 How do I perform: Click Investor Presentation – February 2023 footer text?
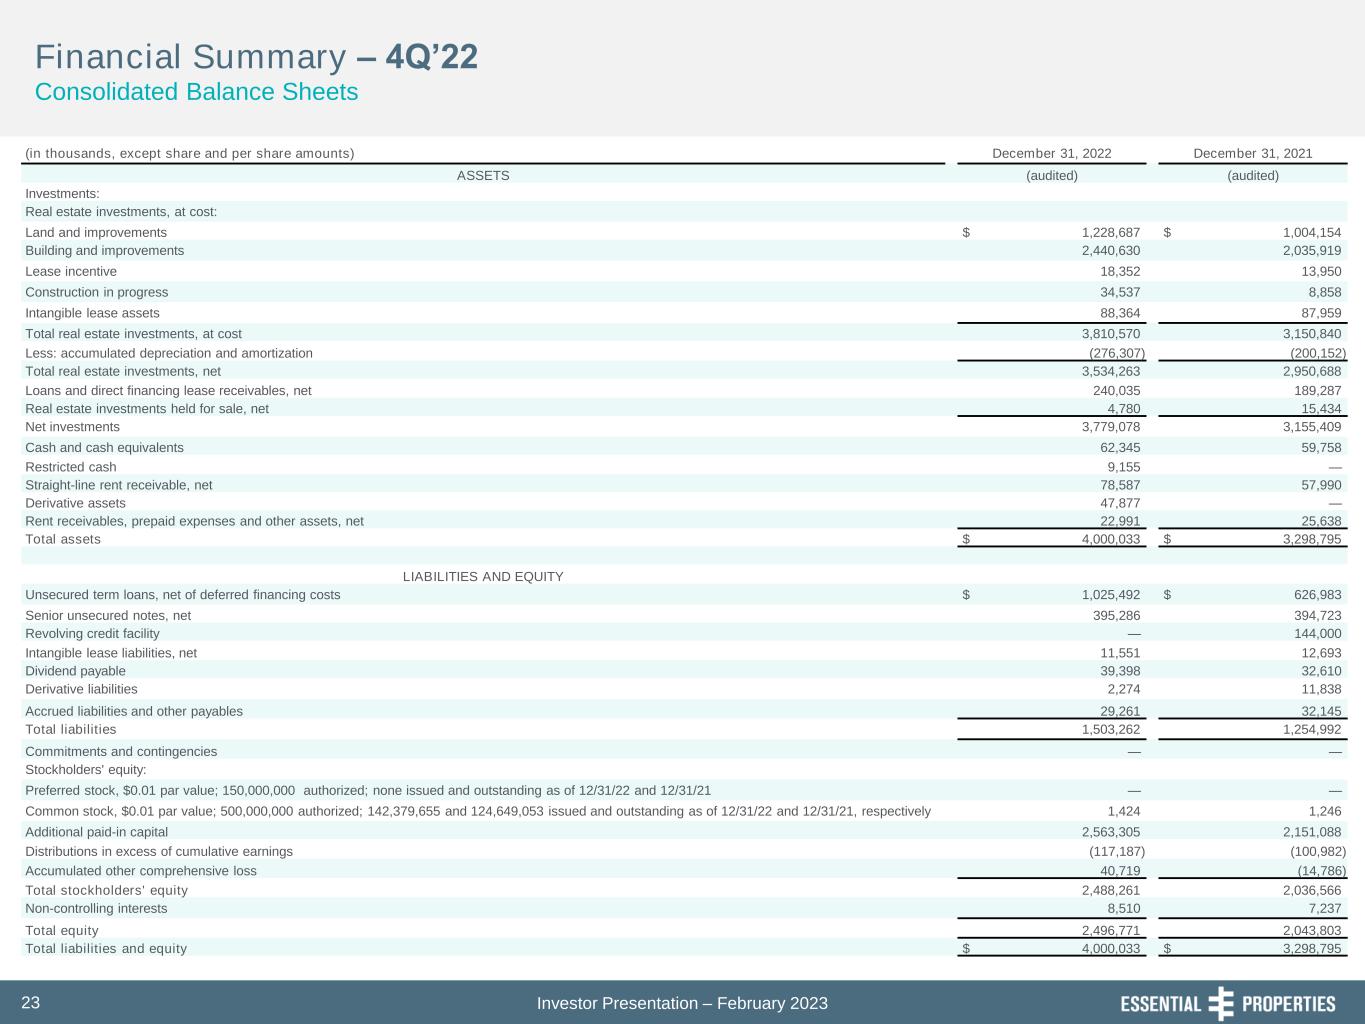point(682,1003)
